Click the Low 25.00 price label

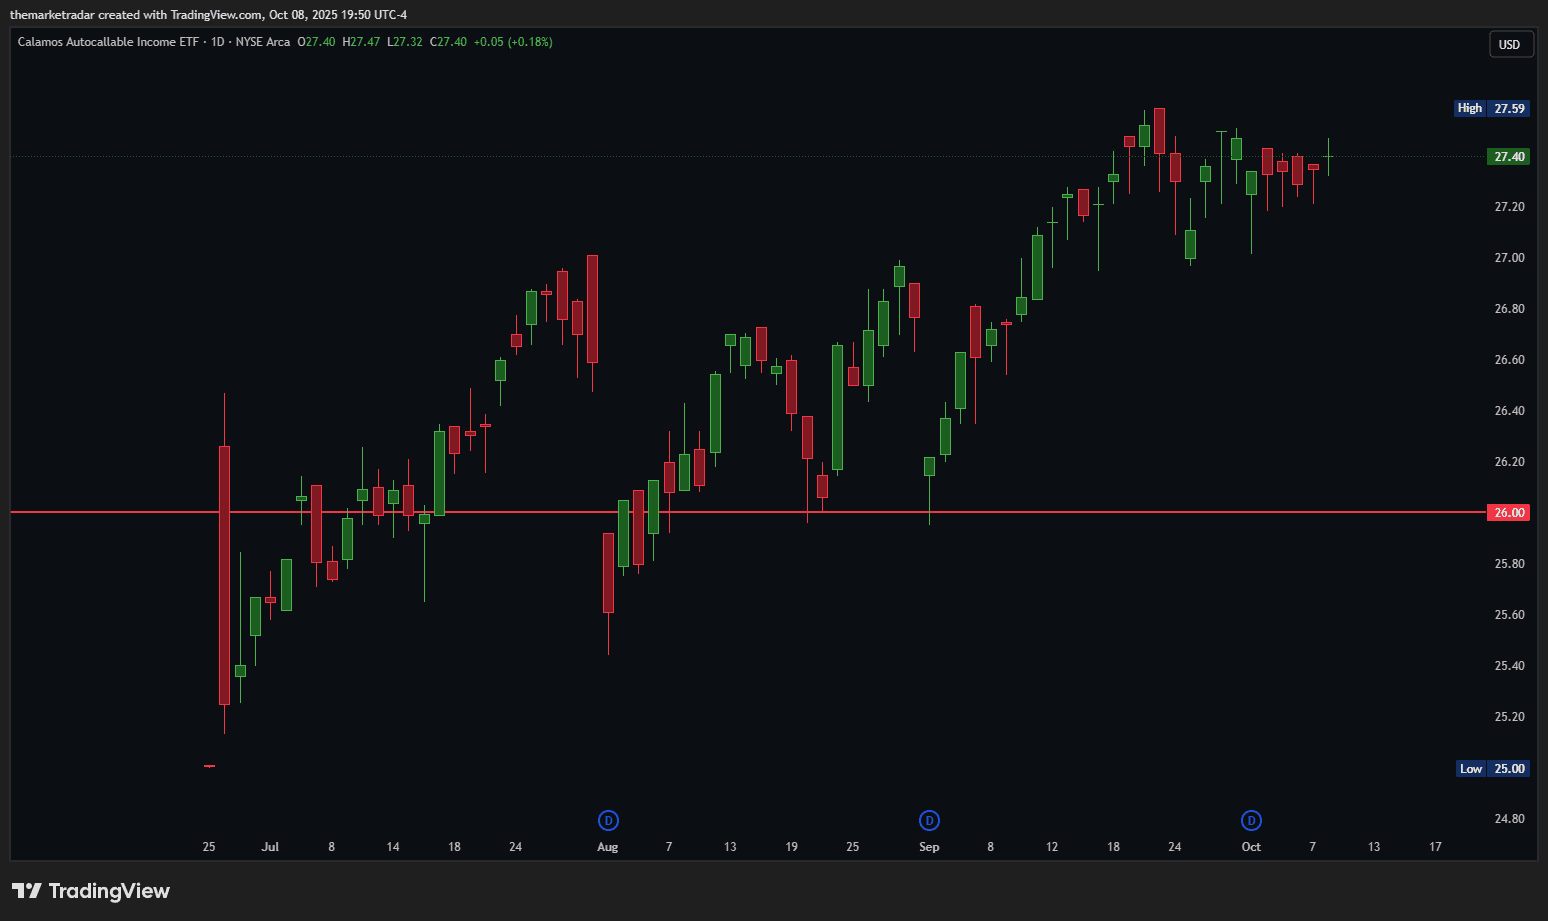[x=1492, y=769]
